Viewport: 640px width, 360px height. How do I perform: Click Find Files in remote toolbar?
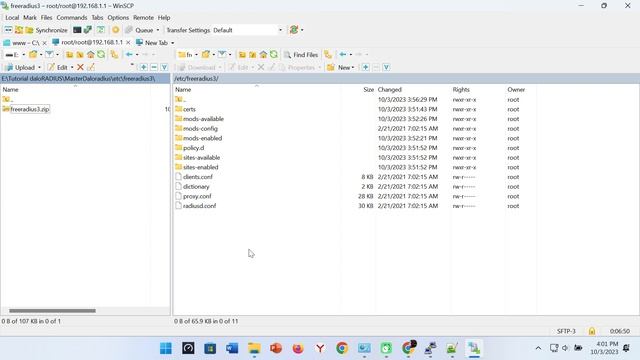pos(301,55)
